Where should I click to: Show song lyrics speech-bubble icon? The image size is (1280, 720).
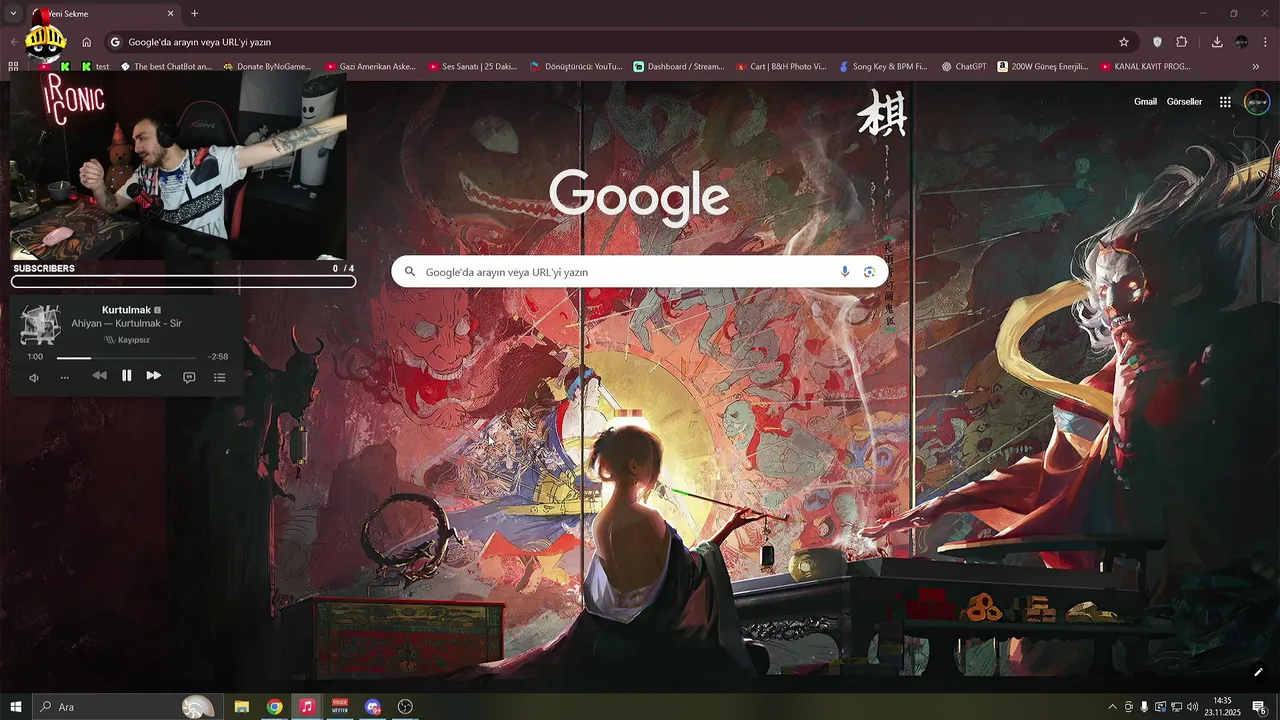coord(189,377)
